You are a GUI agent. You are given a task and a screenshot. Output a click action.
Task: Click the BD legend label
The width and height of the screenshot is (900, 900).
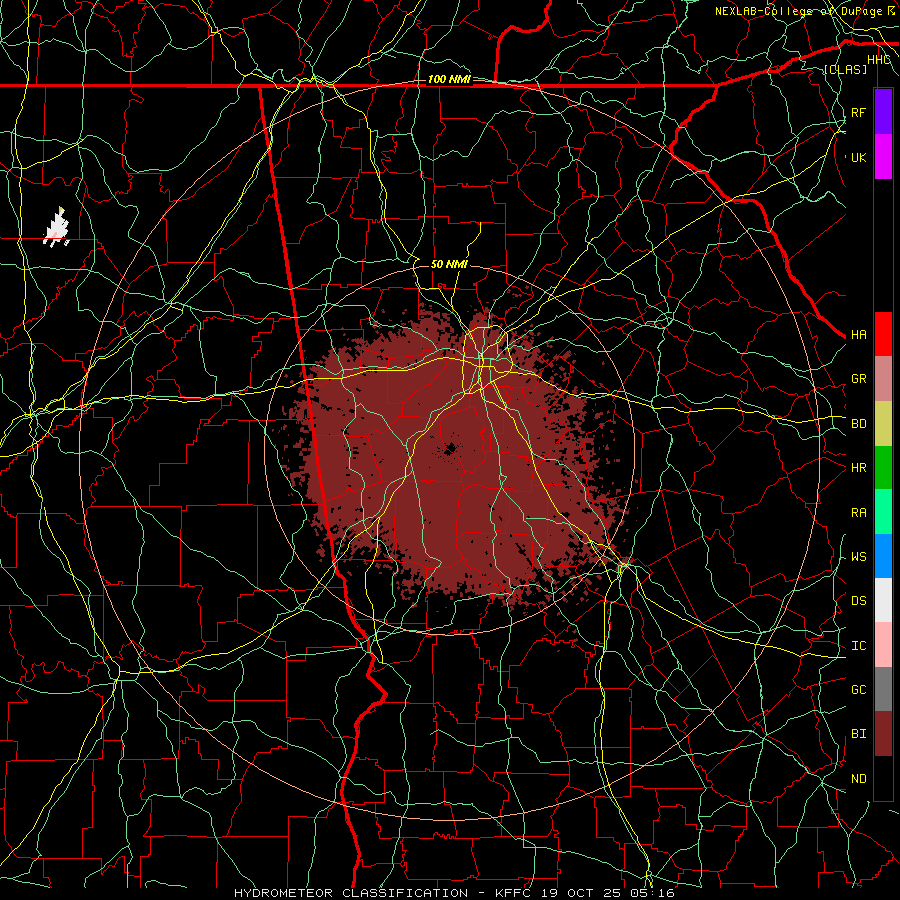tap(858, 424)
